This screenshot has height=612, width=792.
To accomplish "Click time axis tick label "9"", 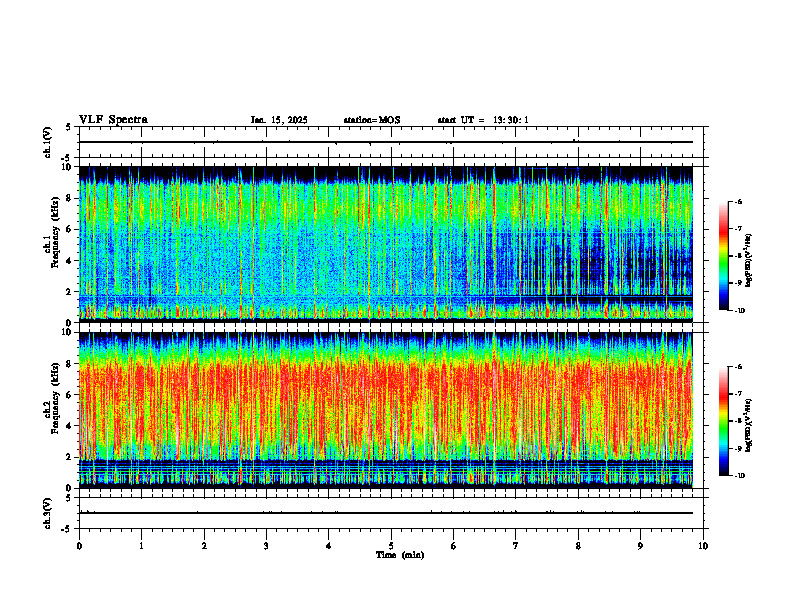I will (640, 546).
